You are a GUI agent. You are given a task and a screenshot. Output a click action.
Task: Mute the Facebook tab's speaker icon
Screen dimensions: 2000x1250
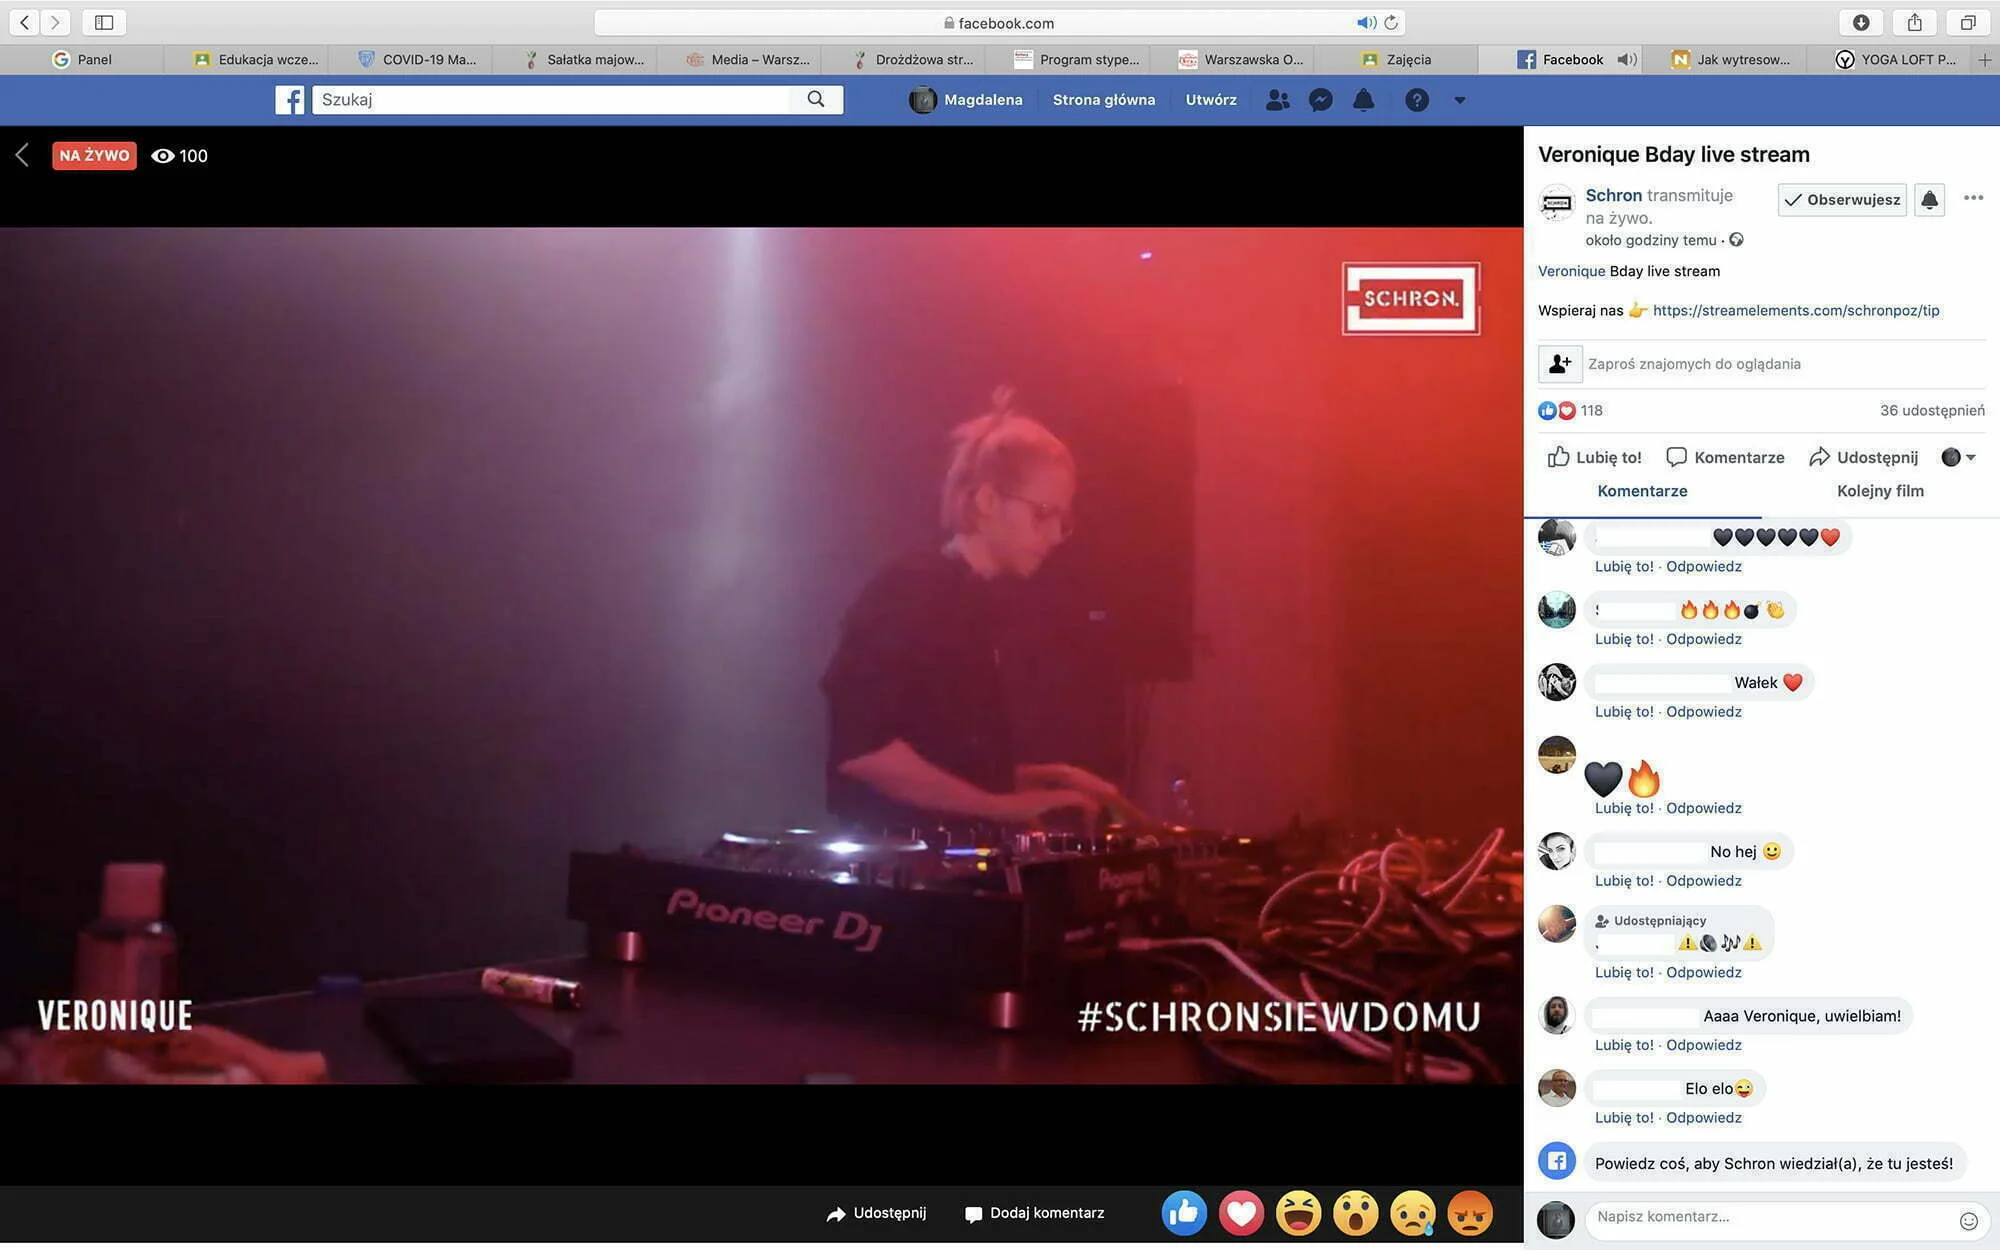(1627, 60)
